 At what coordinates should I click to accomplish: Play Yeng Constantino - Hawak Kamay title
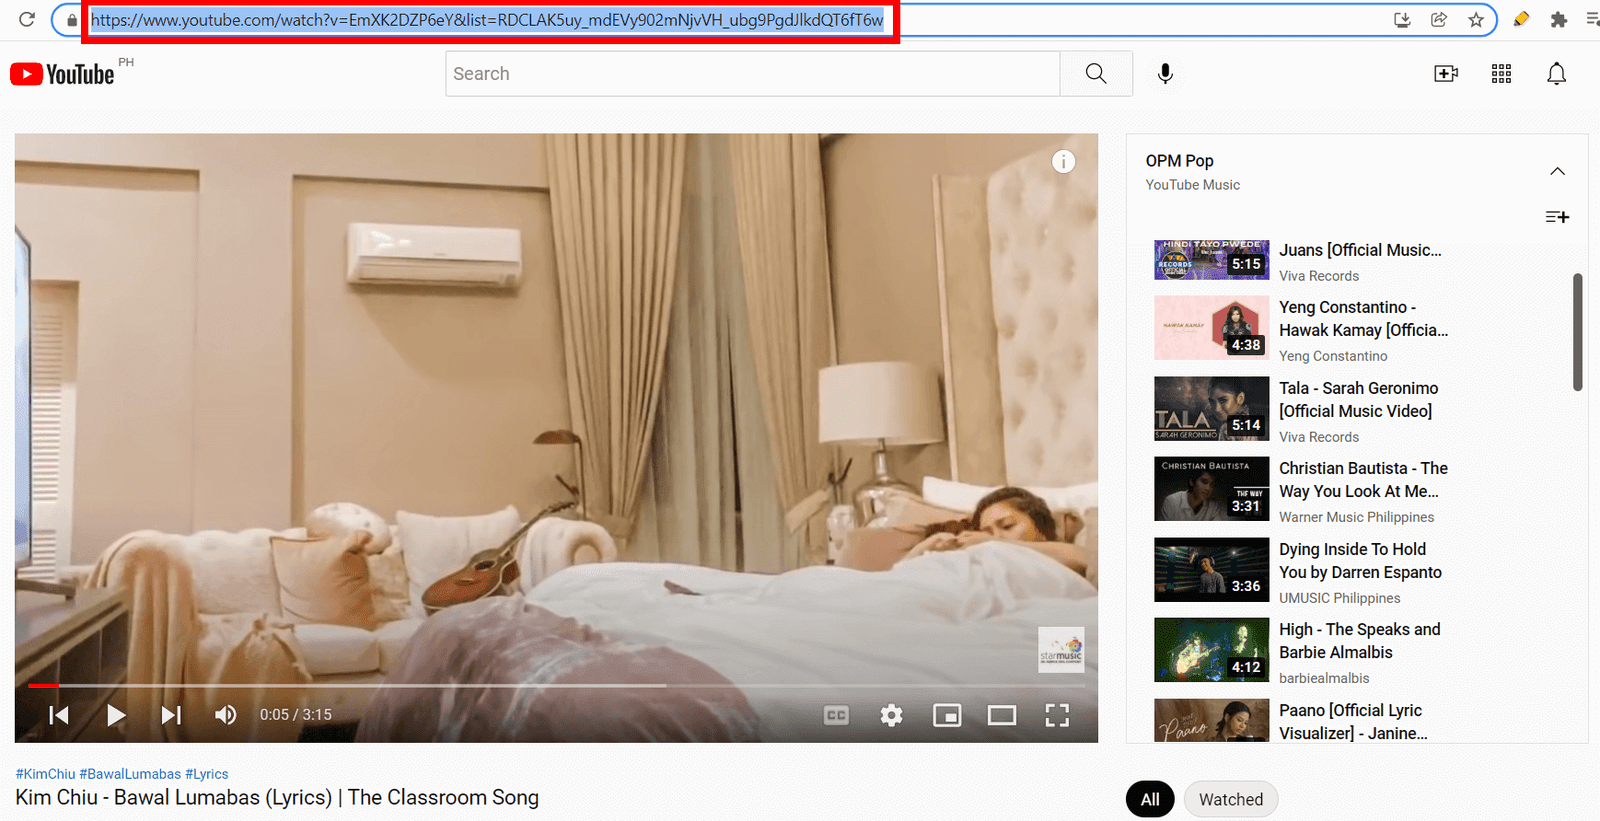(x=1363, y=319)
